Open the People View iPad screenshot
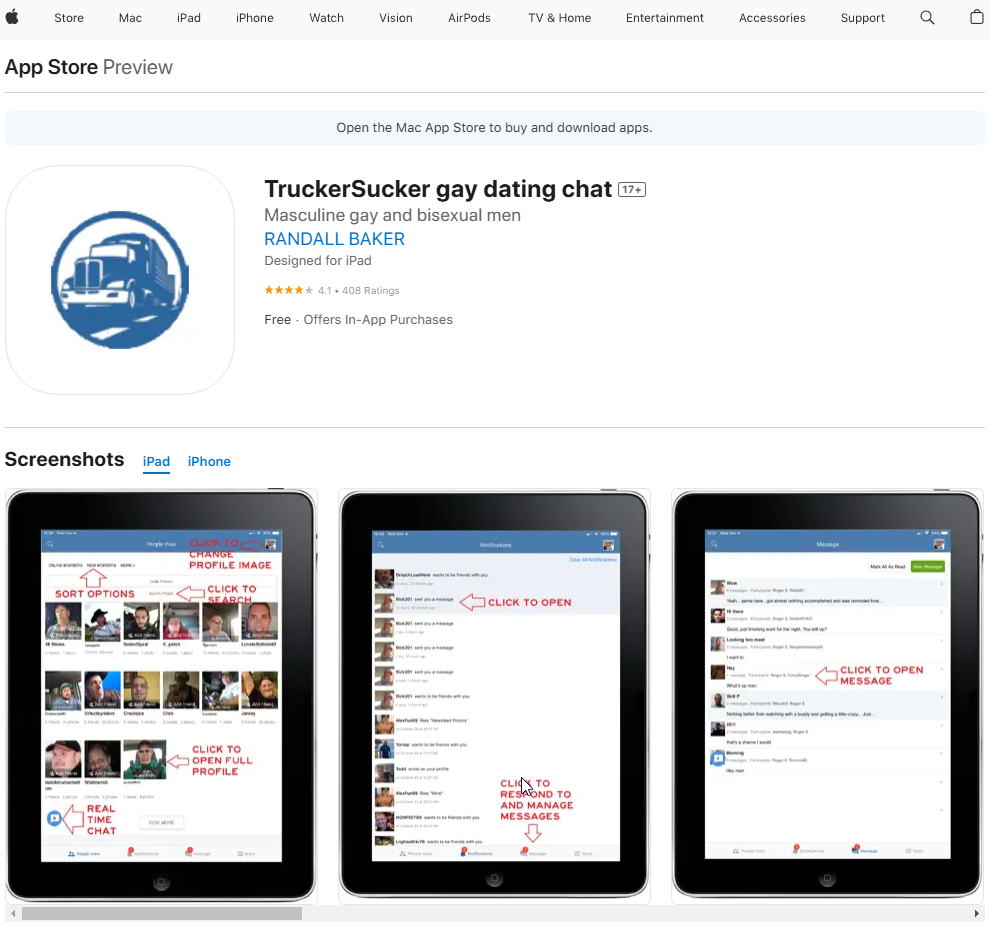 tap(161, 695)
